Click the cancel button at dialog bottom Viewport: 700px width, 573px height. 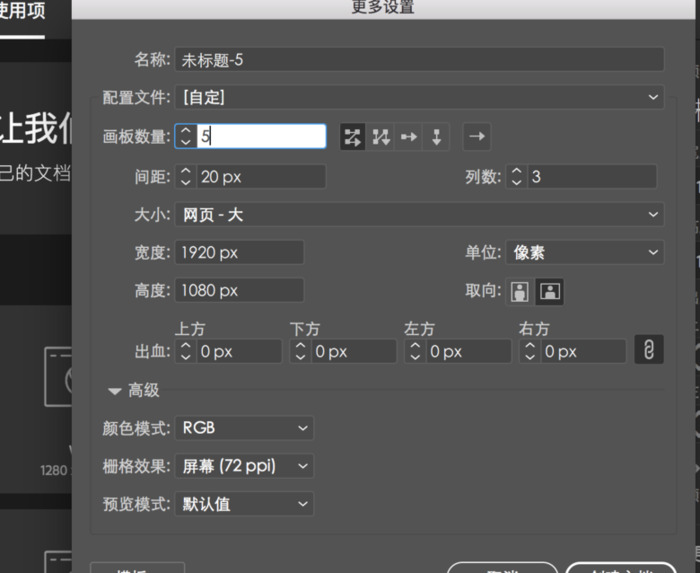[503, 568]
